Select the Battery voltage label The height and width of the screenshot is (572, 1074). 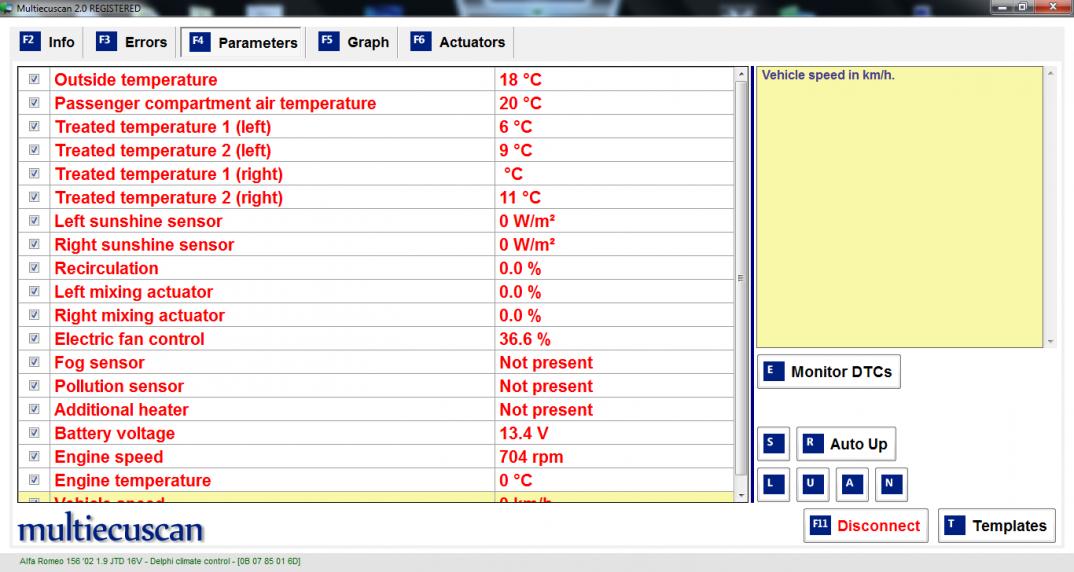click(114, 433)
